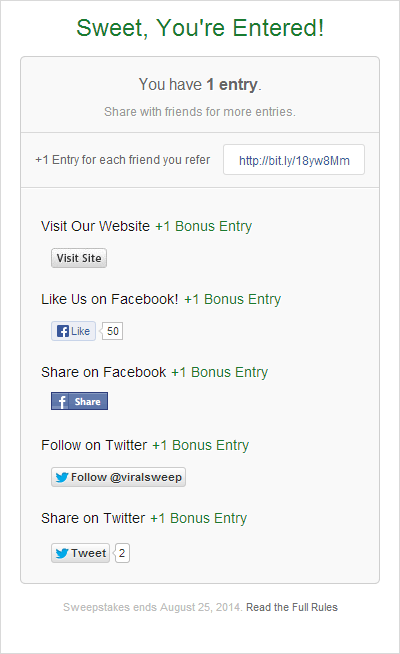The image size is (400, 654).
Task: Click the Share label on the Facebook button
Action: tap(87, 402)
